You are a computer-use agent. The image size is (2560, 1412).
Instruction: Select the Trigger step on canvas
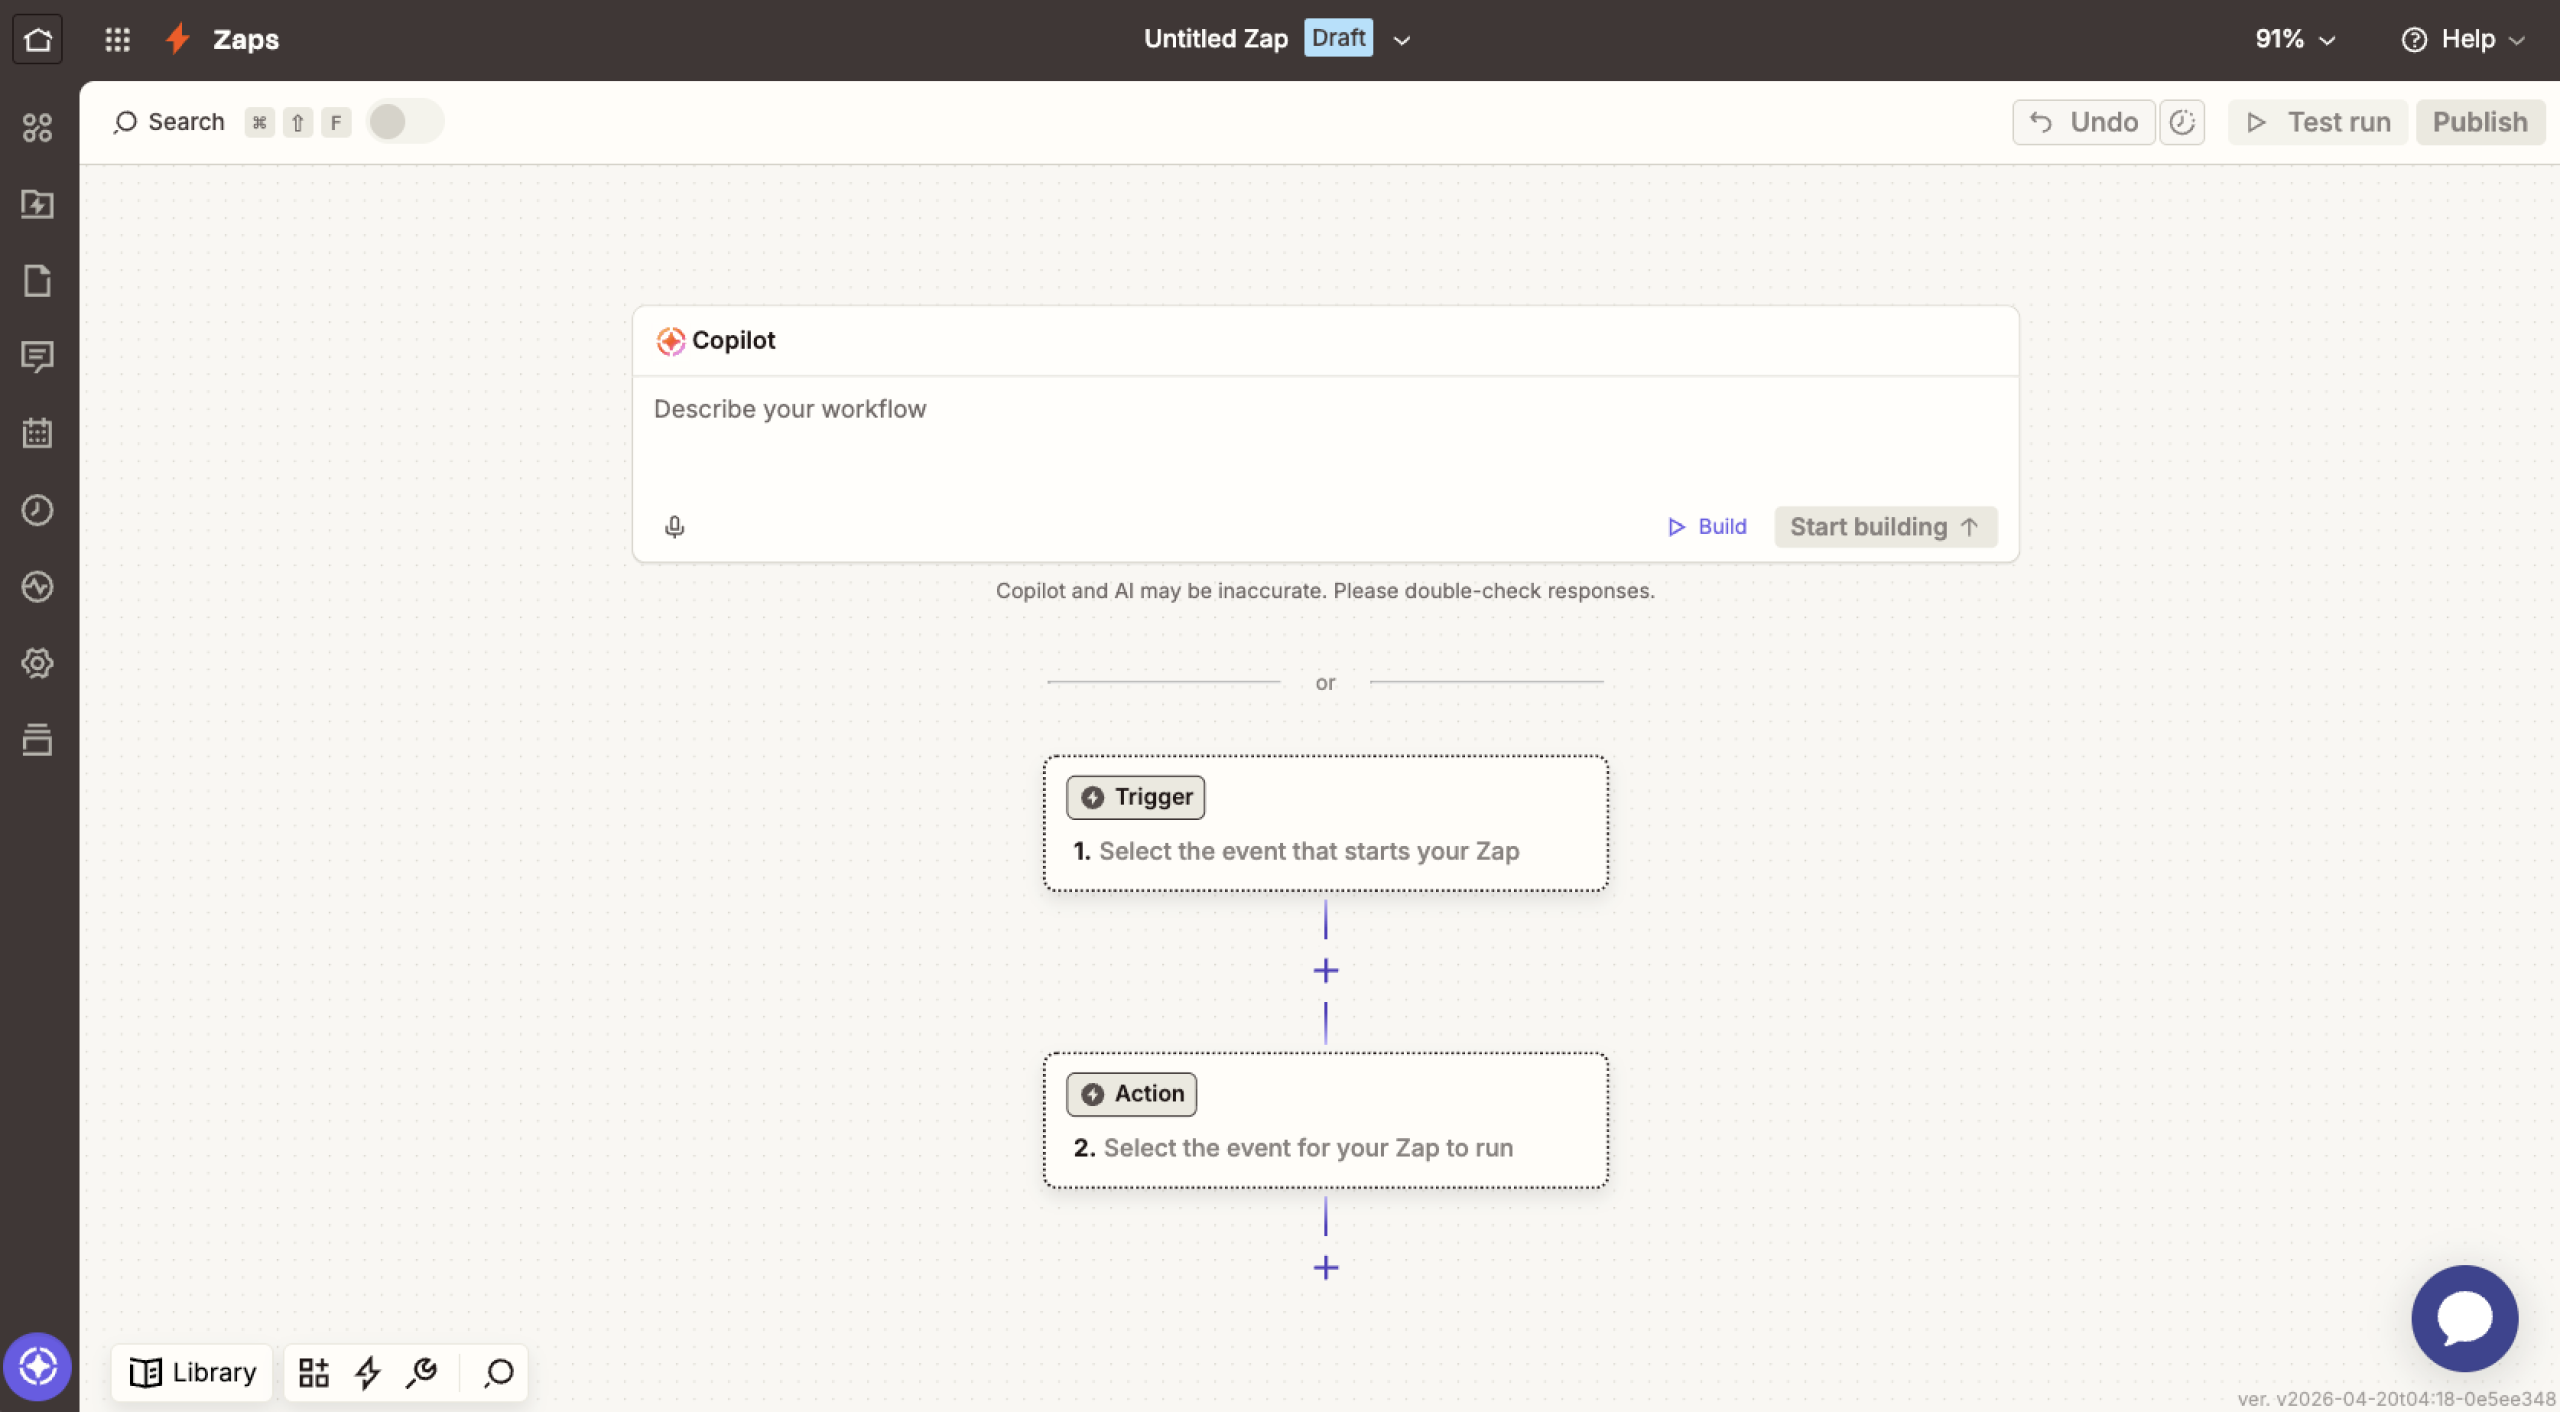pyautogui.click(x=1325, y=823)
